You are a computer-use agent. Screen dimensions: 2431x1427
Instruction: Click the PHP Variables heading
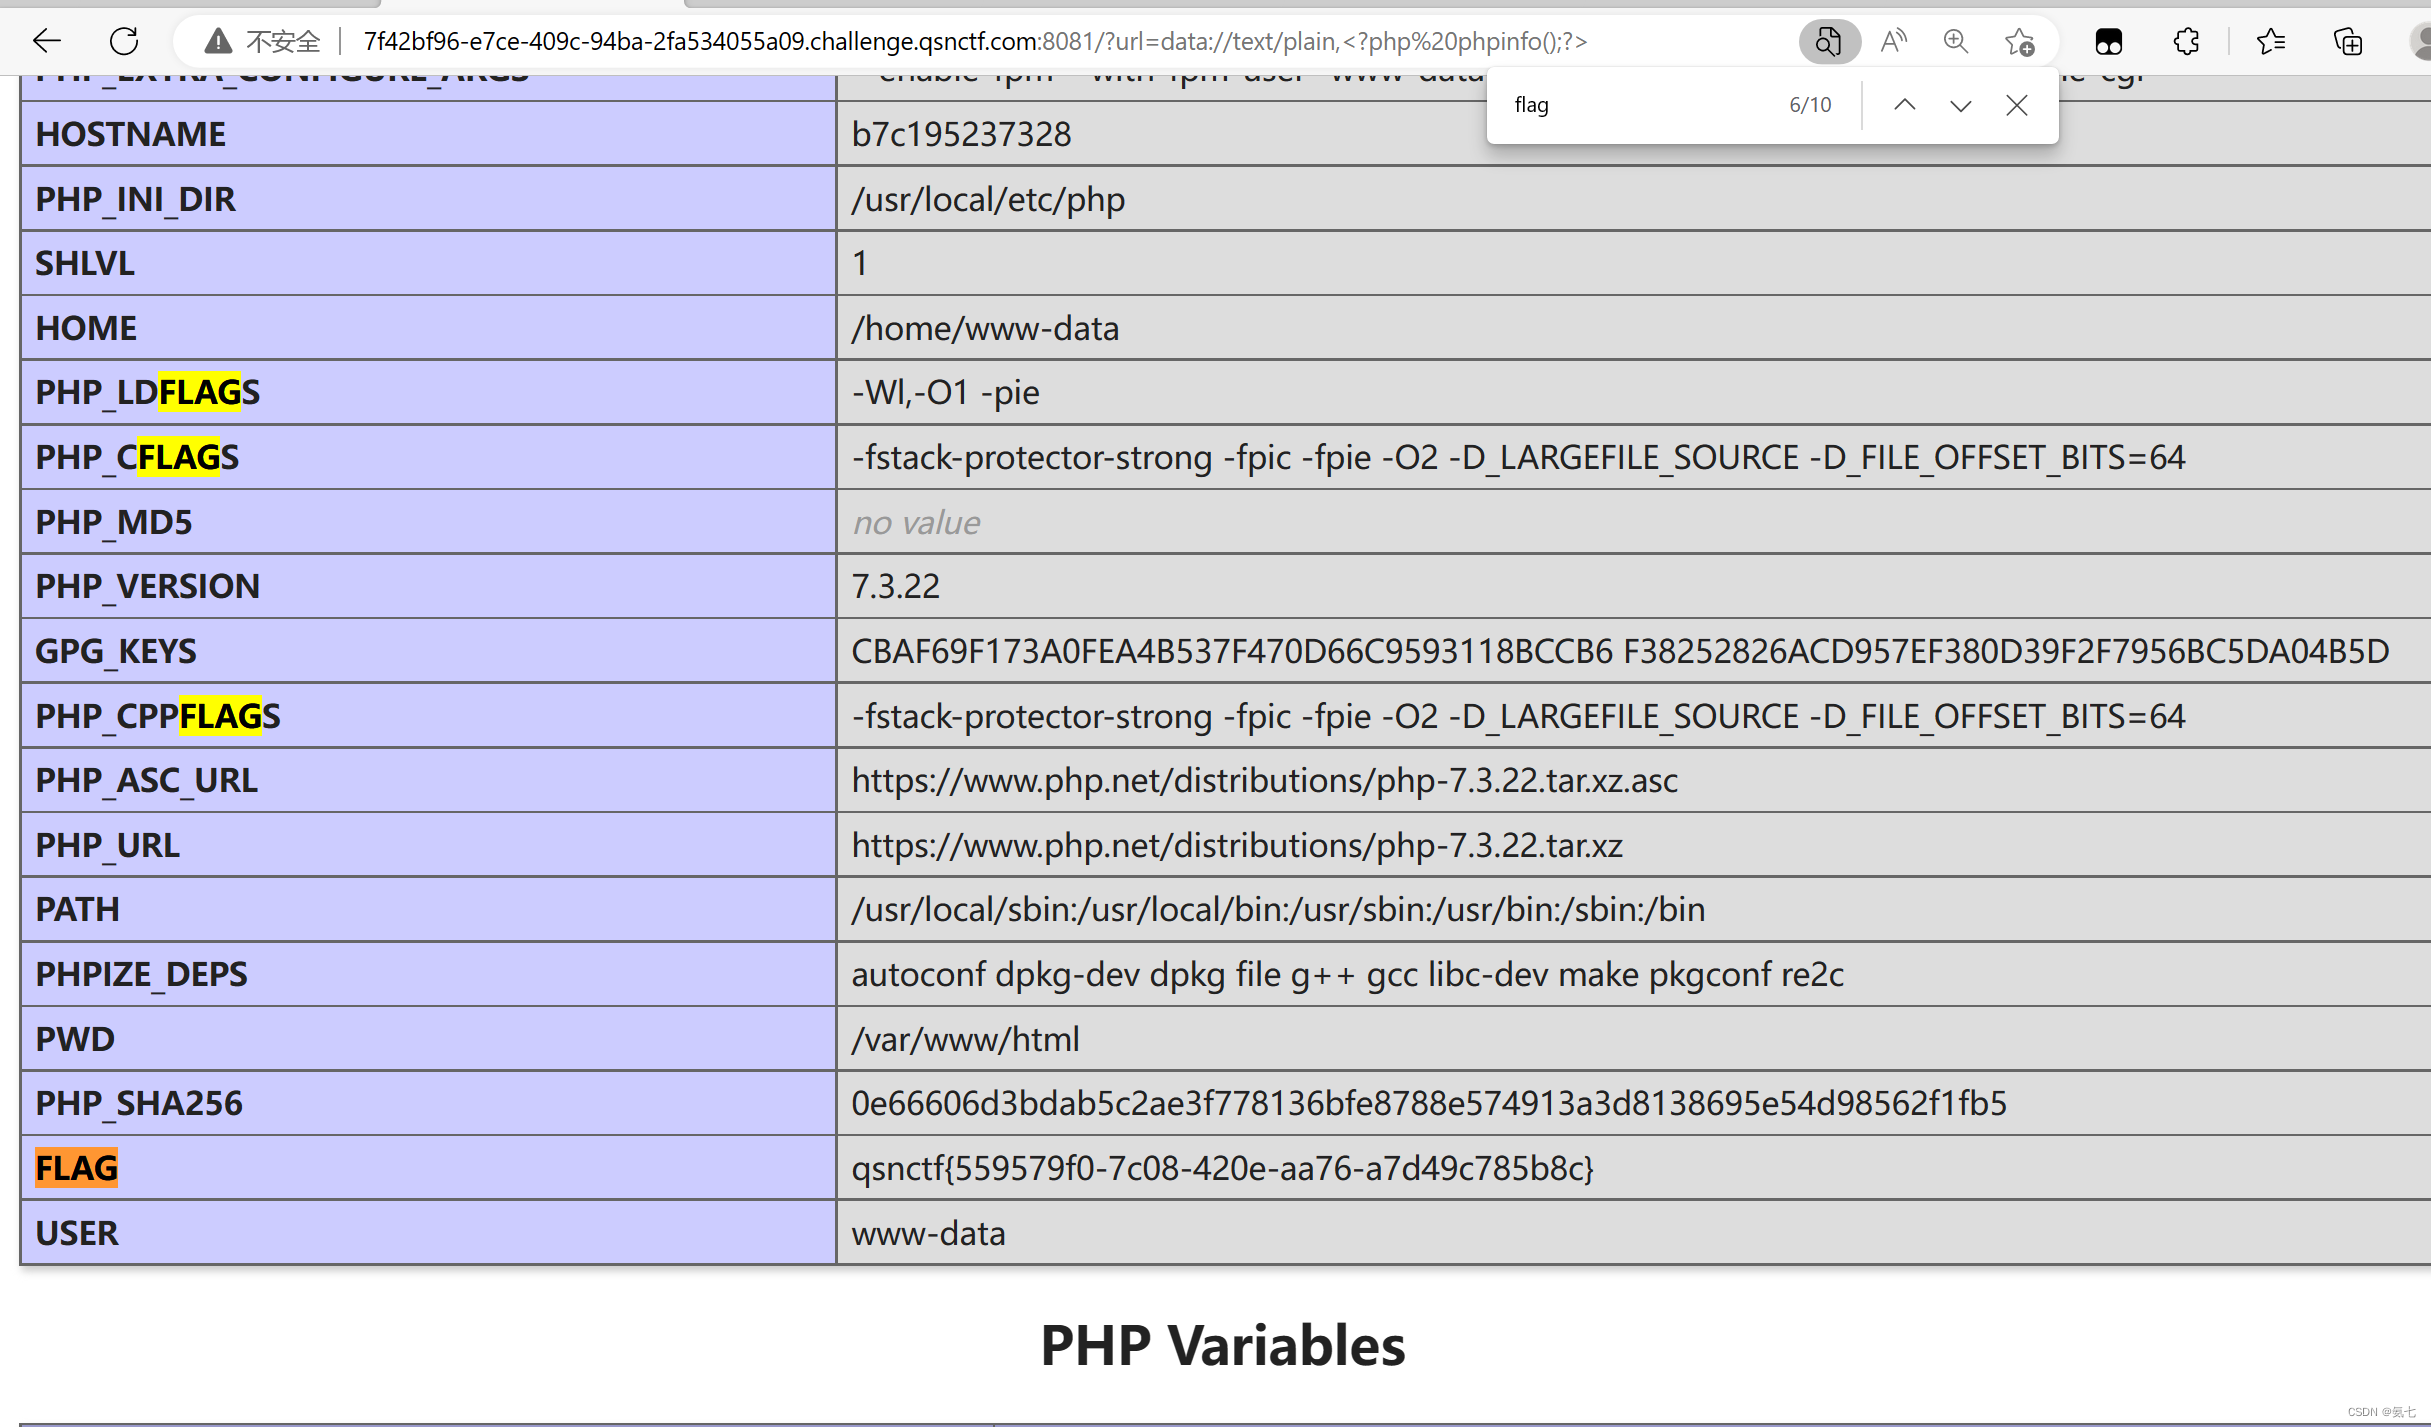(1222, 1345)
